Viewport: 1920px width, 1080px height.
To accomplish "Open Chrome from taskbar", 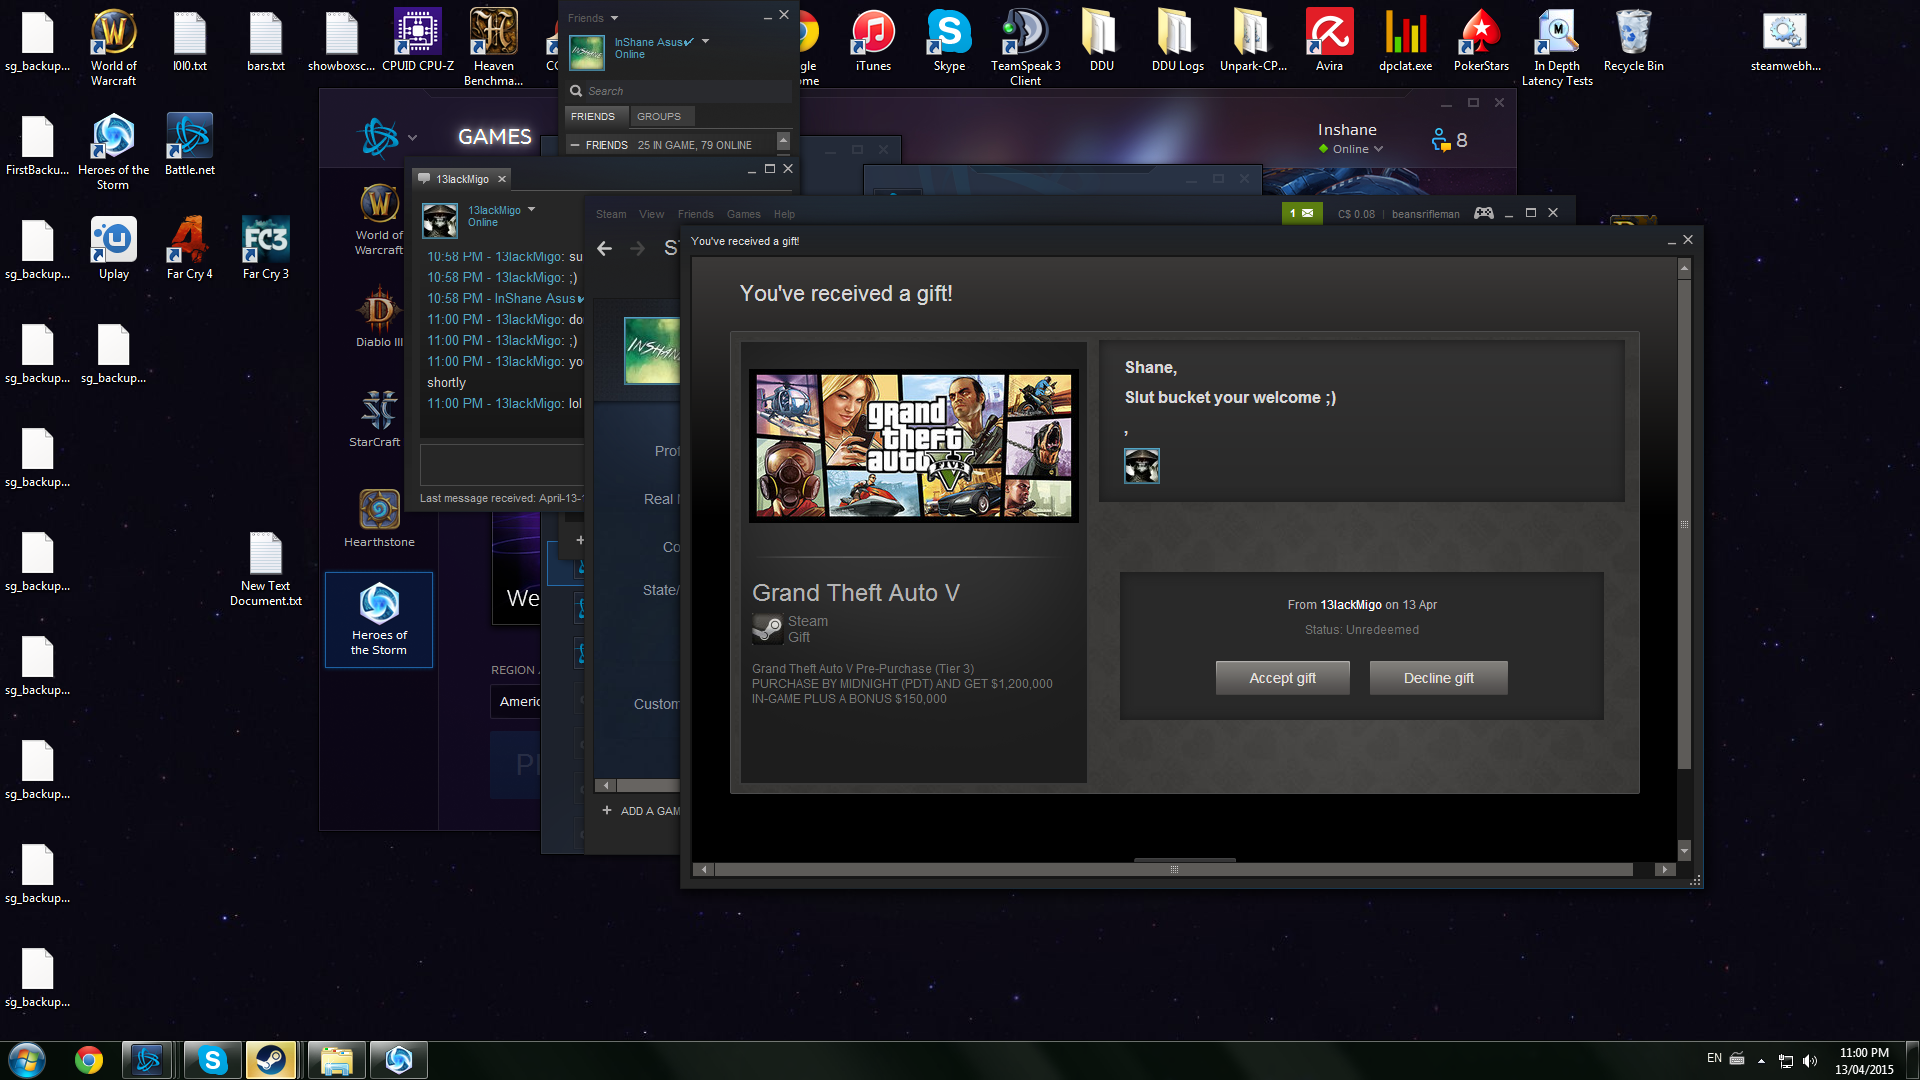I will 89,1060.
